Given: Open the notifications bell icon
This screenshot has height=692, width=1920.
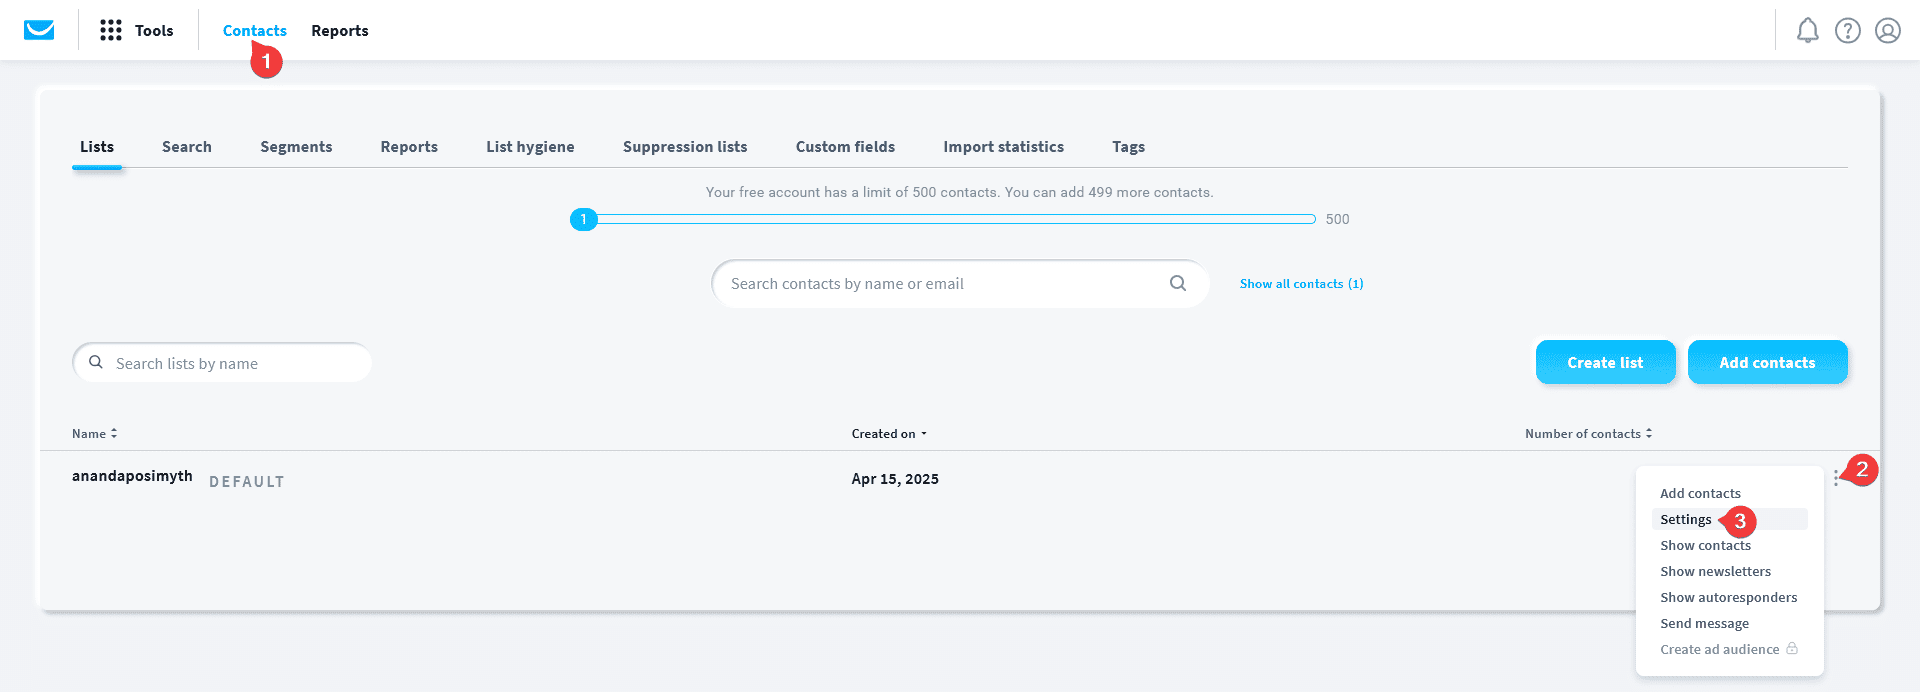Looking at the screenshot, I should click(1807, 31).
